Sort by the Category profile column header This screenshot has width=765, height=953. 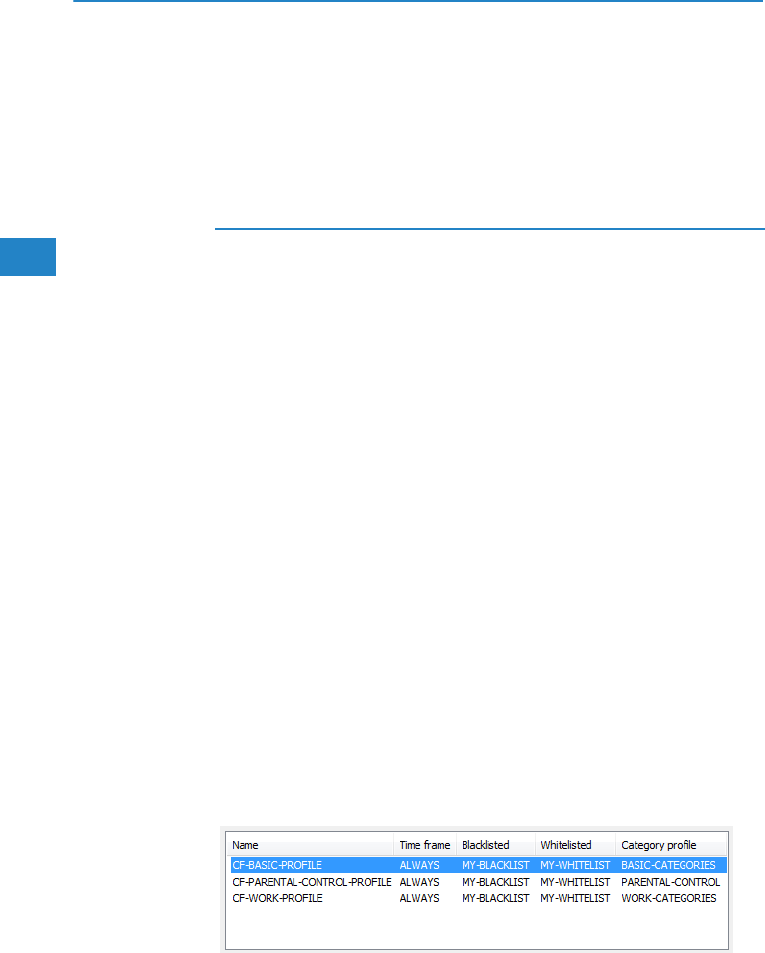pyautogui.click(x=671, y=845)
